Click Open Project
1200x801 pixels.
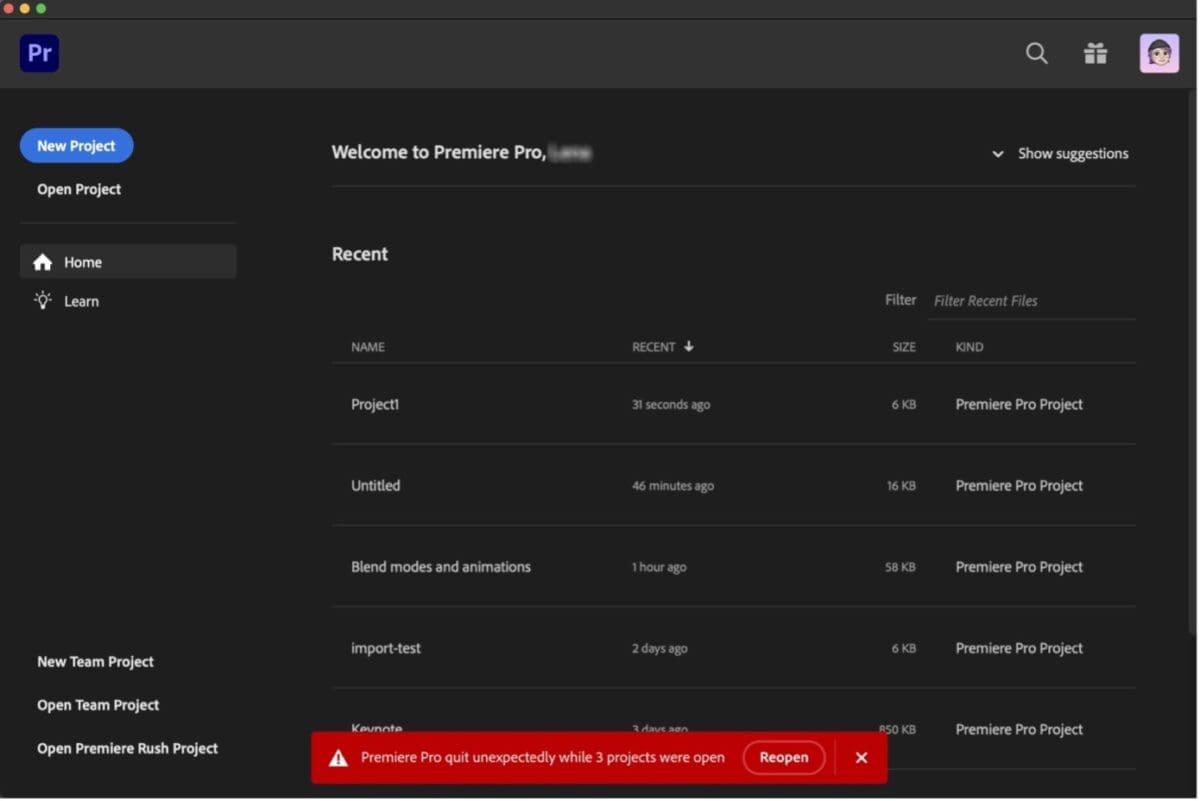[79, 189]
